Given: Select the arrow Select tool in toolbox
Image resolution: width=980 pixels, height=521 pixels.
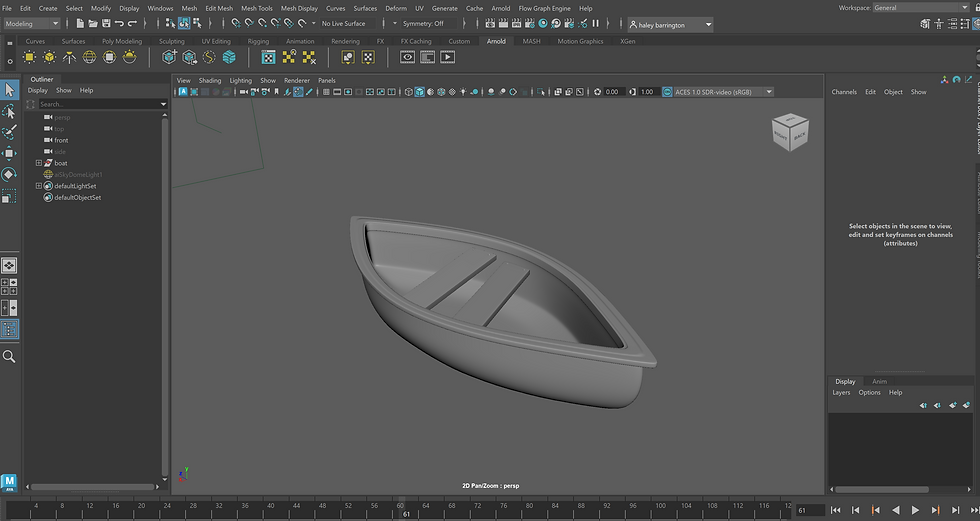Looking at the screenshot, I should tap(9, 89).
